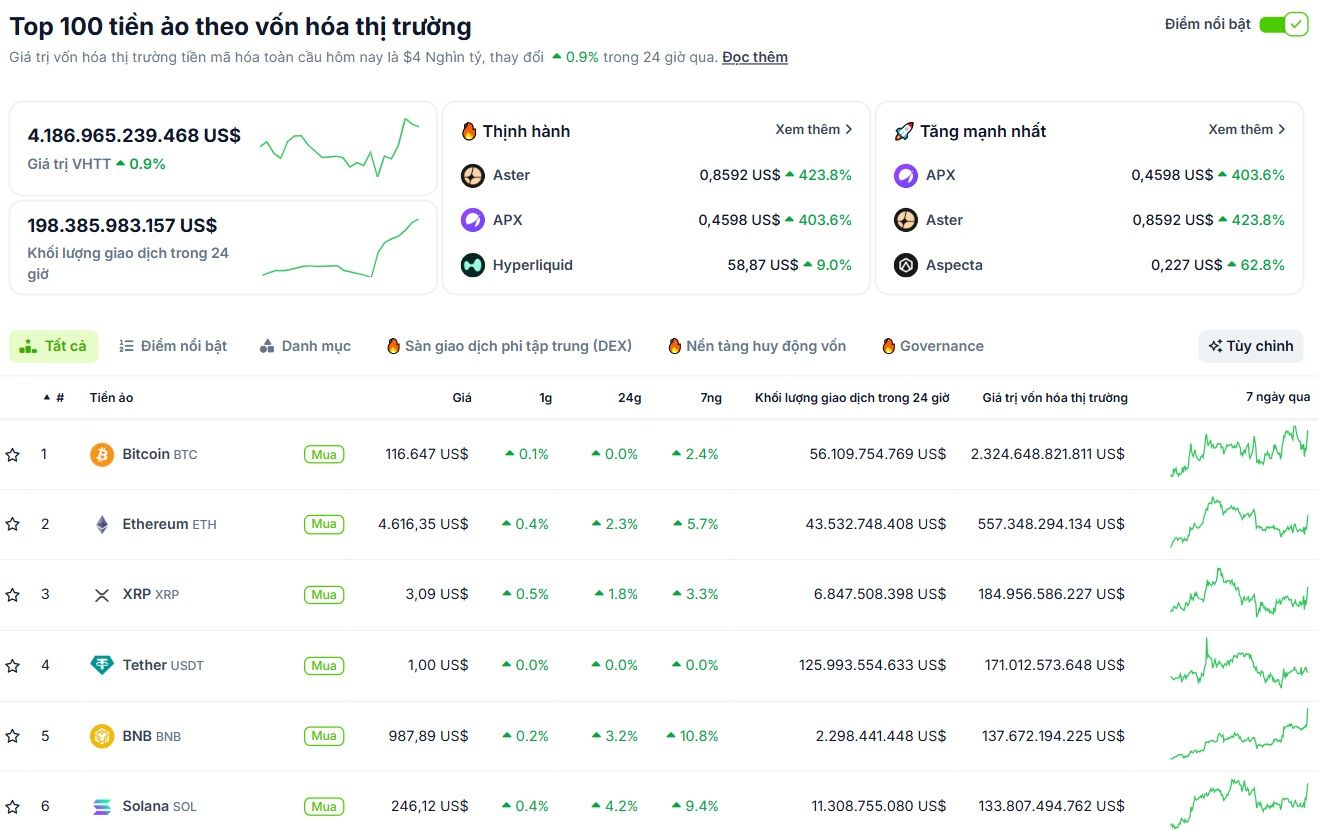The width and height of the screenshot is (1331, 831).
Task: Disable the Điểm nổi bật toggle switch
Action: (x=1286, y=22)
